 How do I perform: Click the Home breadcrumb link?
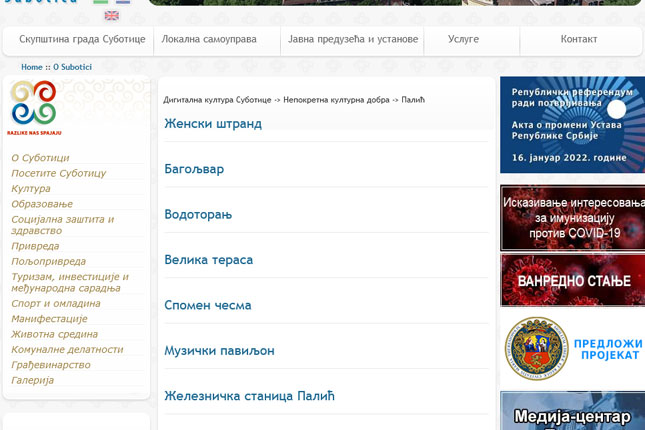(x=32, y=67)
